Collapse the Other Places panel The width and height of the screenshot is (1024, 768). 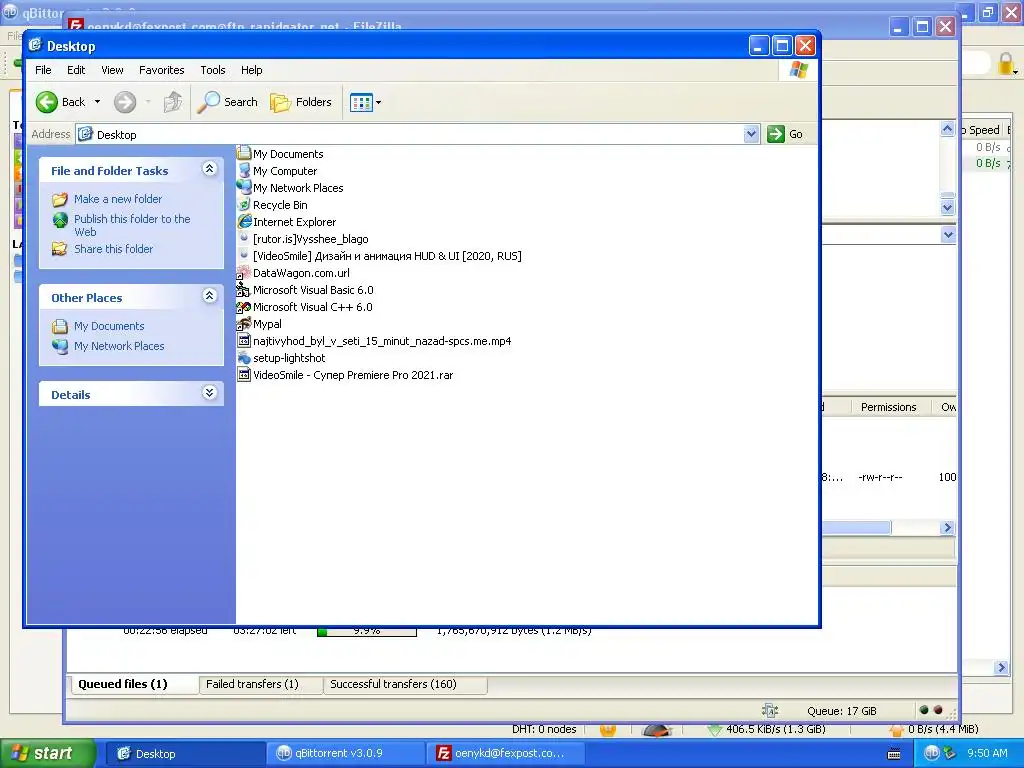(x=209, y=296)
